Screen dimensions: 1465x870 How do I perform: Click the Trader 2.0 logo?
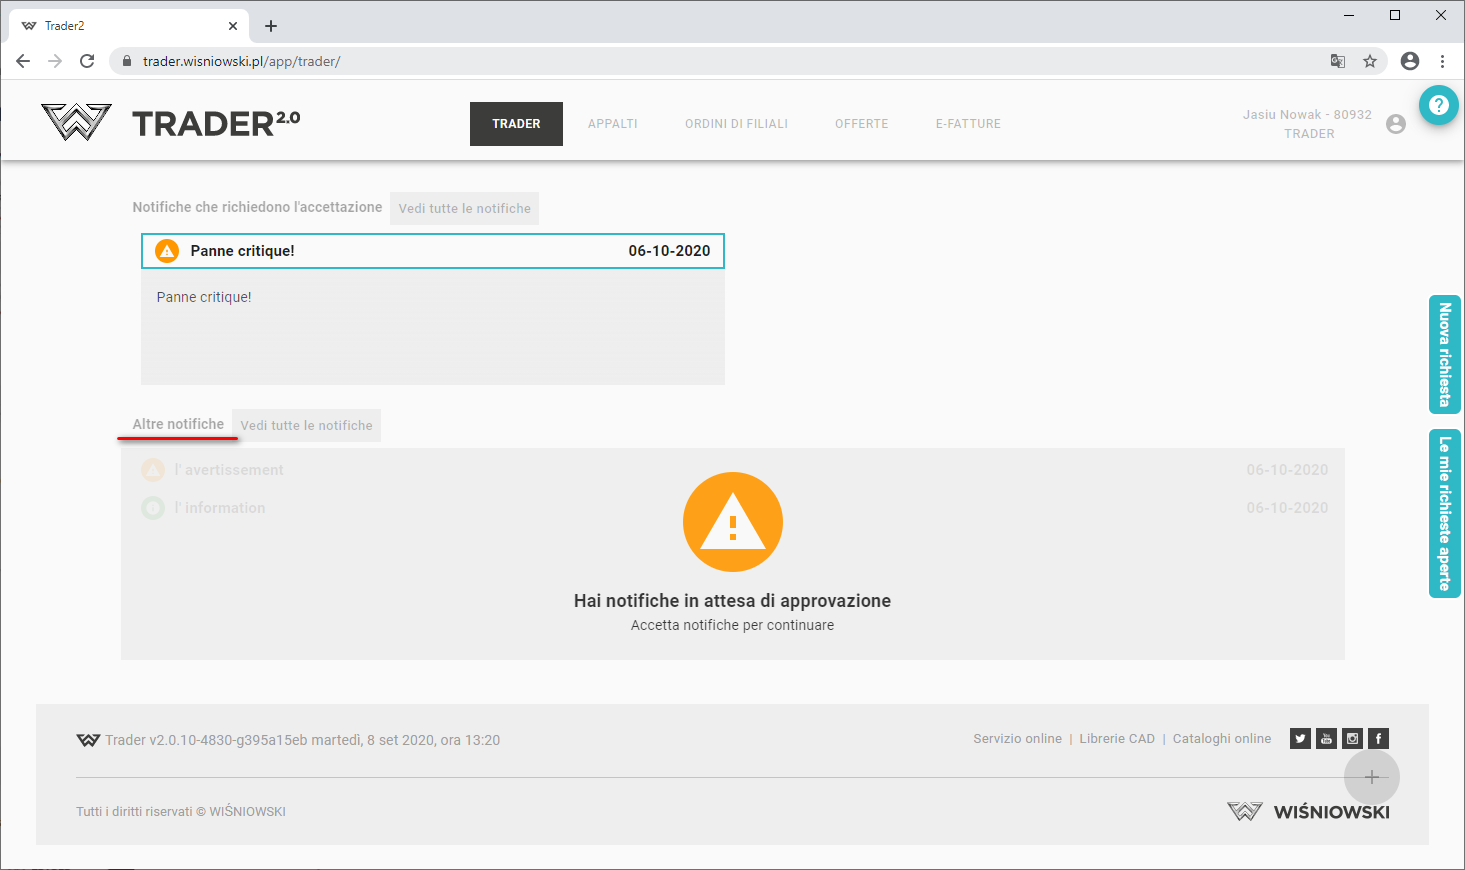[171, 123]
